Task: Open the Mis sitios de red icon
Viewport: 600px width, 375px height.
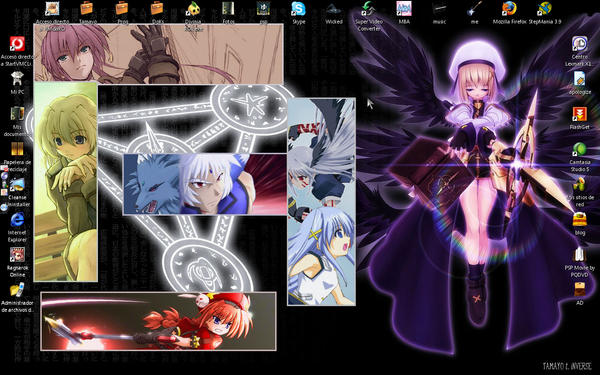Action: [x=580, y=184]
